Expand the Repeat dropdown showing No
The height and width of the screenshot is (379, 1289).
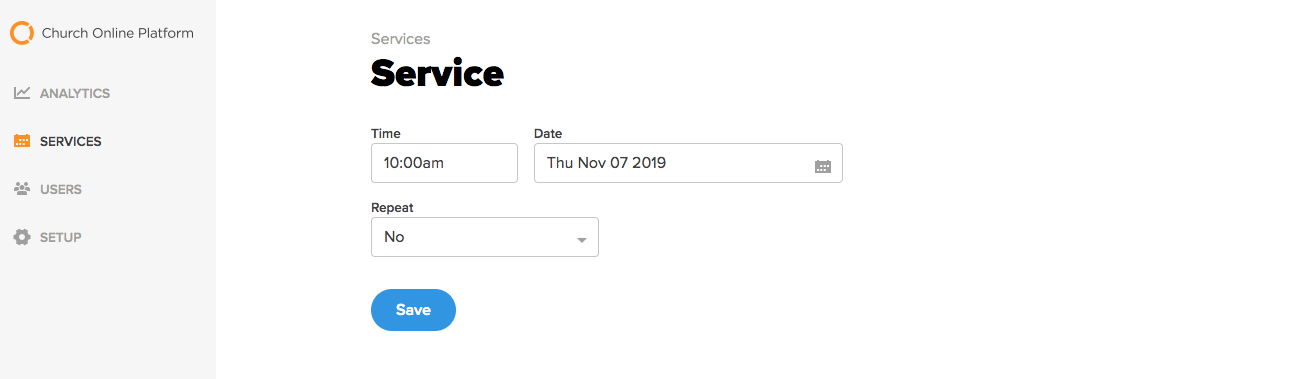(x=485, y=237)
